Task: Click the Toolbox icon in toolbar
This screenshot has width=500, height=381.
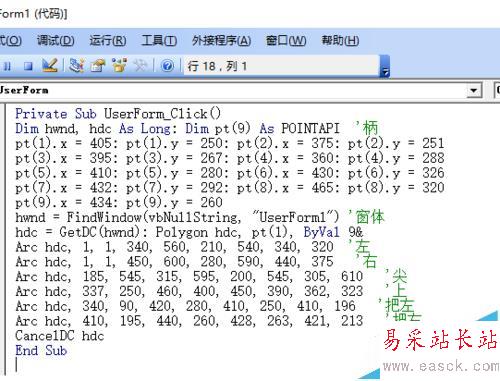Action: coord(140,65)
